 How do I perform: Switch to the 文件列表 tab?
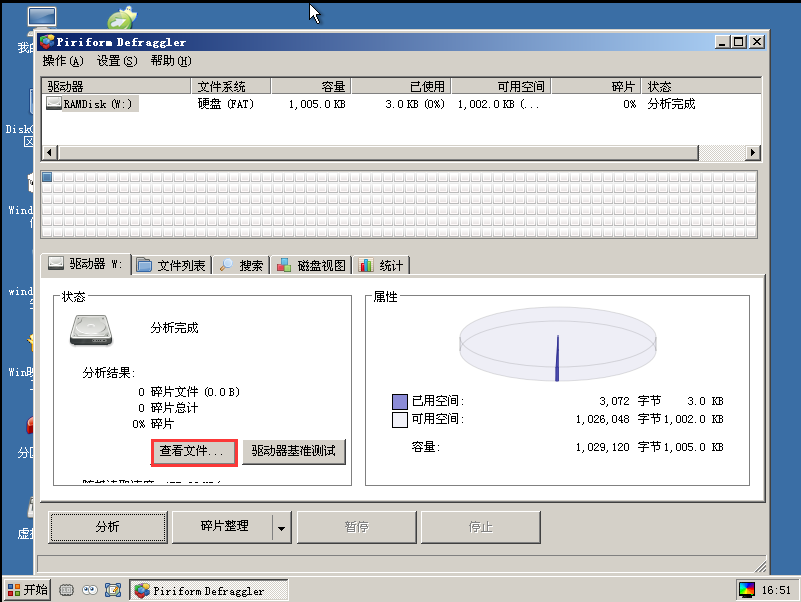click(172, 265)
